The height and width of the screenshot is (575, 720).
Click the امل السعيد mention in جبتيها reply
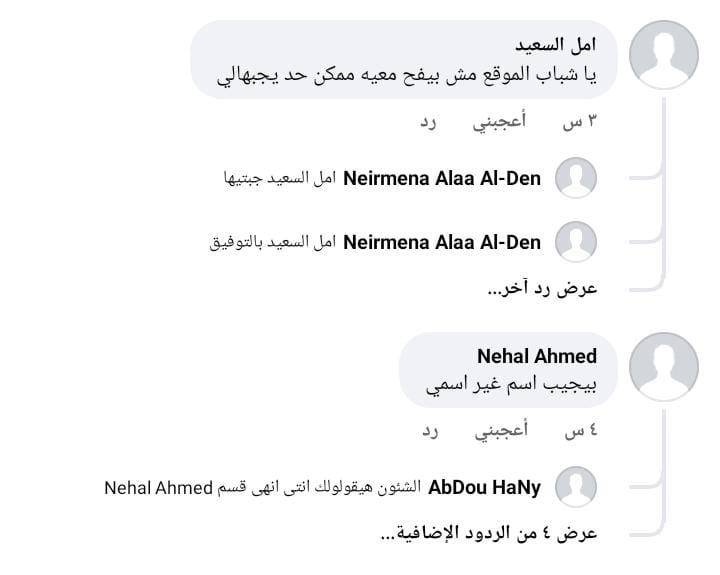(x=303, y=179)
